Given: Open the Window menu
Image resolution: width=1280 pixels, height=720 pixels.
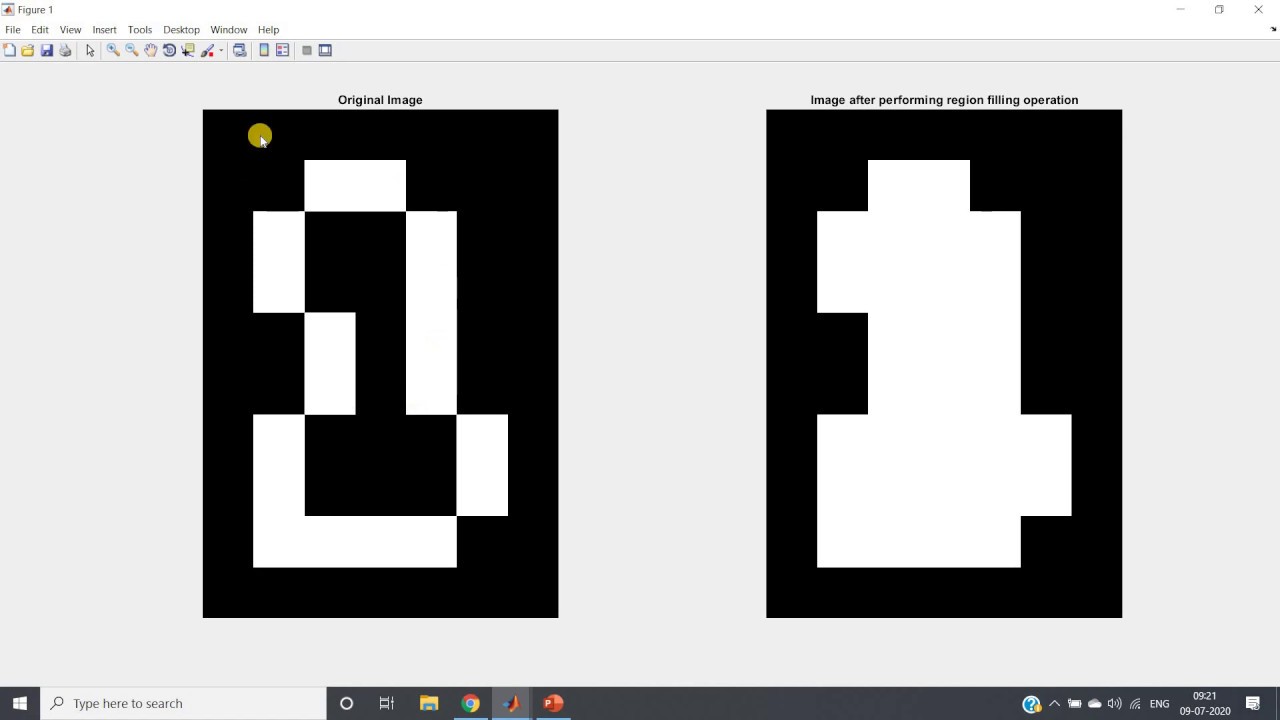Looking at the screenshot, I should [x=229, y=30].
